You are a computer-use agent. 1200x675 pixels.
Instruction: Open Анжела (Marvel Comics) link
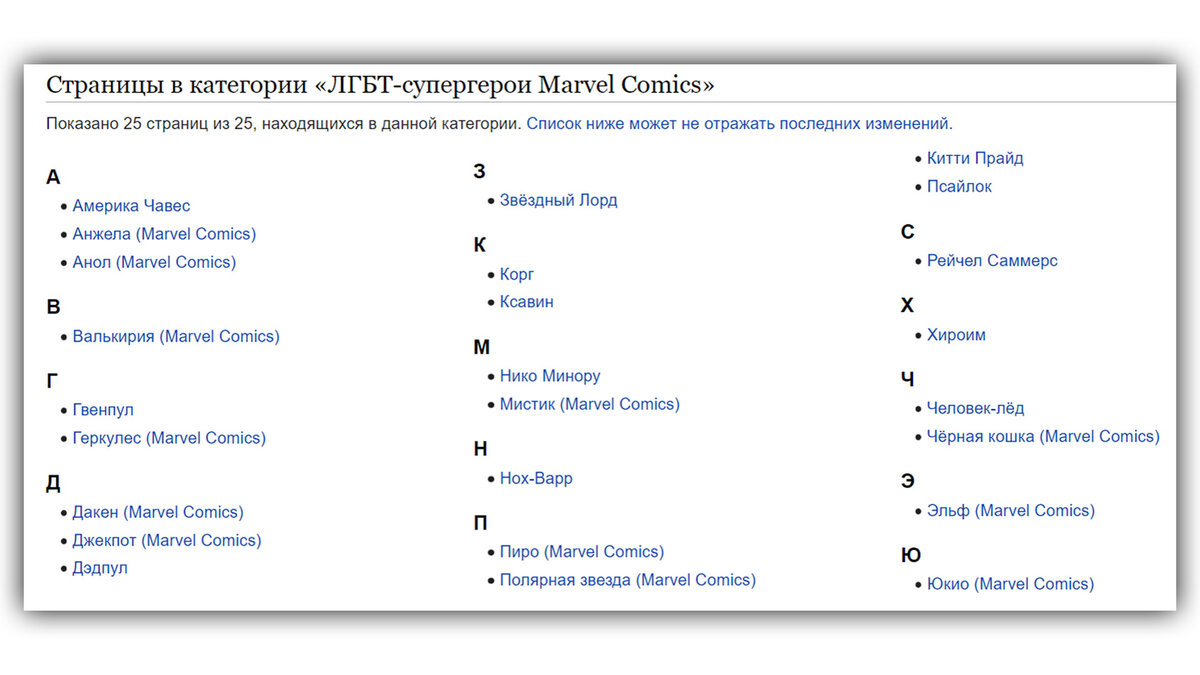(x=164, y=234)
